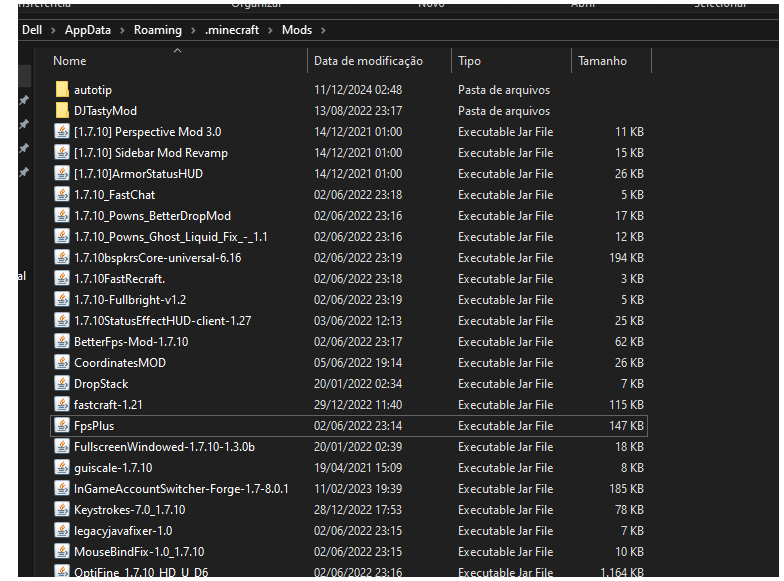This screenshot has width=784, height=581.
Task: Click the jar icon of bspkrsCore-universal-6.16
Action: coord(62,258)
